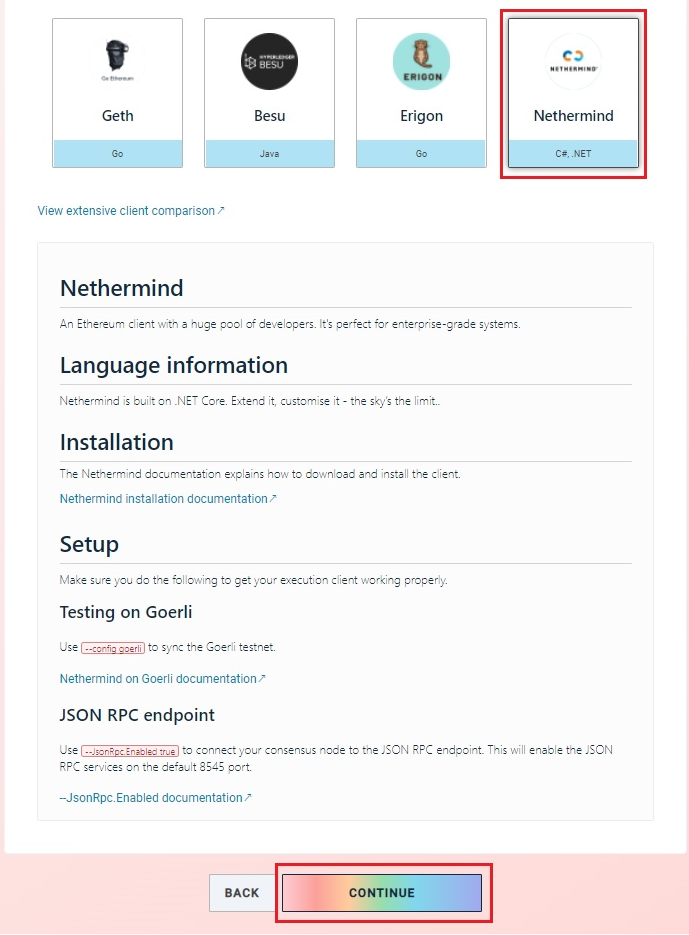Viewport: 689px width, 935px height.
Task: Click the Hyperledger Besu logo icon
Action: click(x=270, y=61)
